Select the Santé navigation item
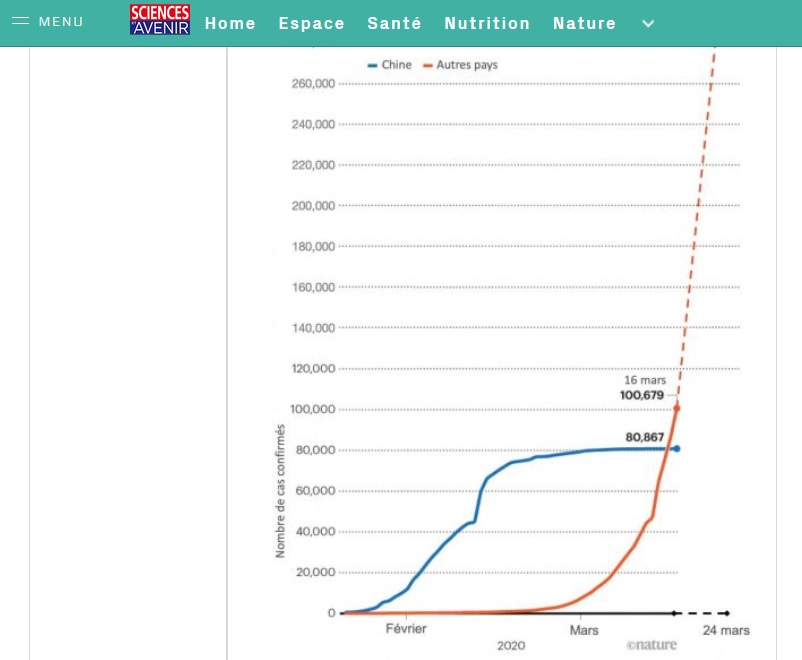The width and height of the screenshot is (802, 660). 394,23
